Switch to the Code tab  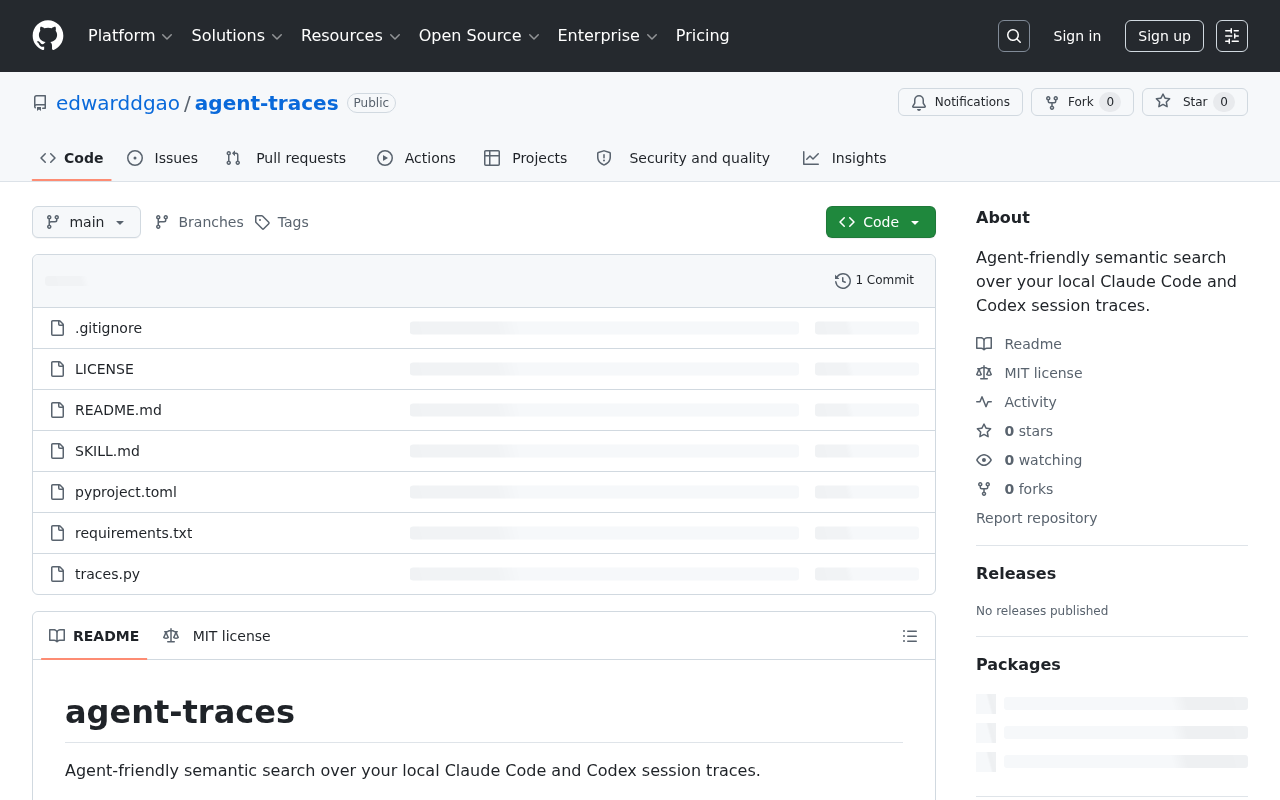point(72,158)
